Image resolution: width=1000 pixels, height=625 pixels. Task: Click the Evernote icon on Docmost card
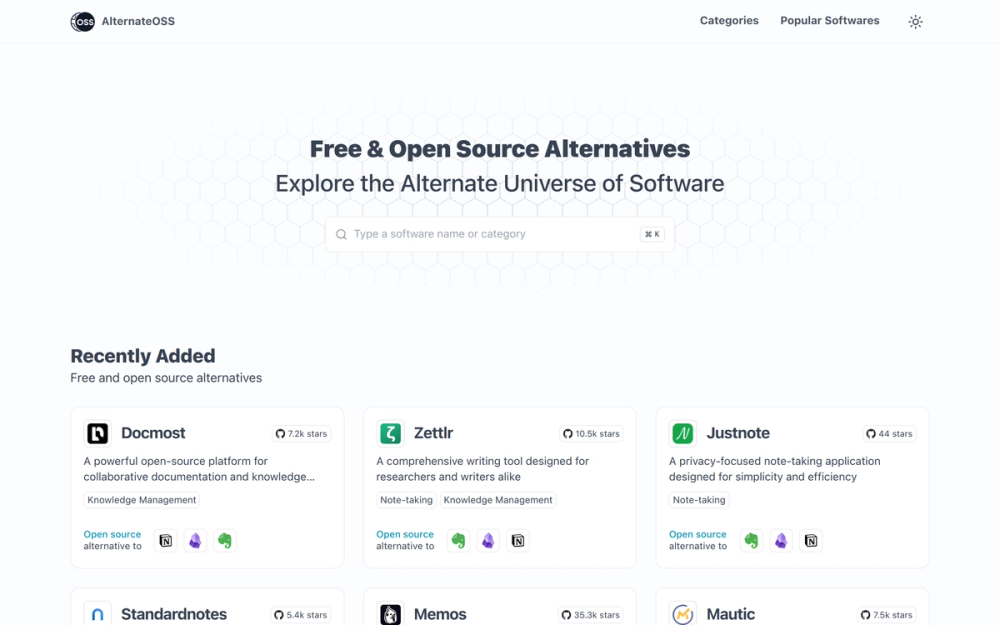[x=224, y=541]
